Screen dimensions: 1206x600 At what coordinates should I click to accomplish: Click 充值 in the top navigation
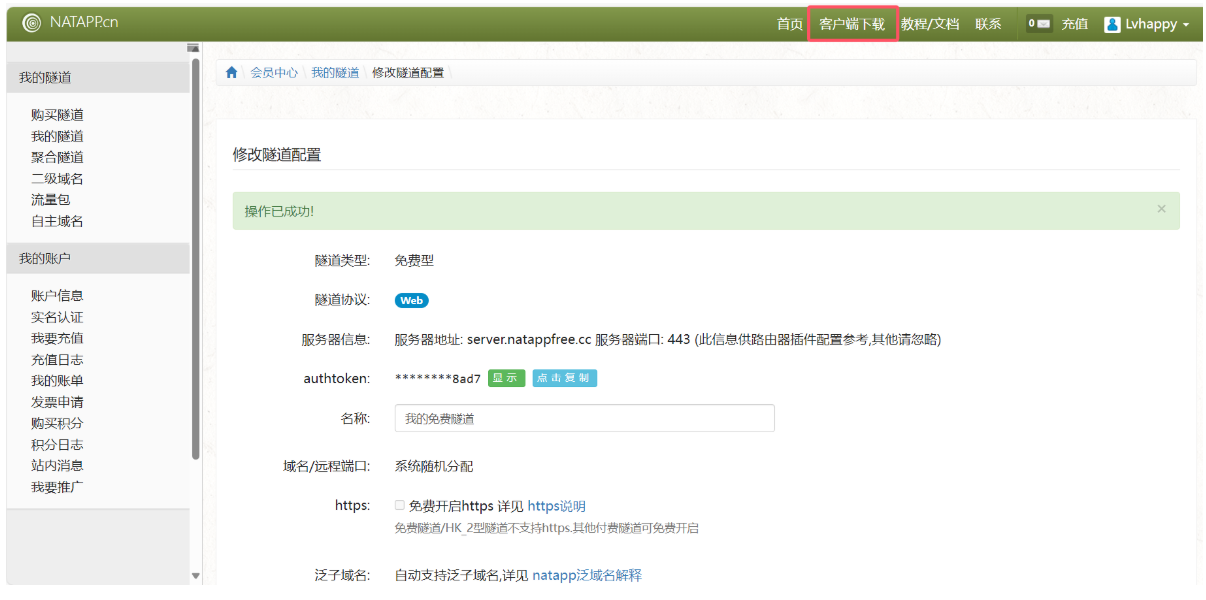click(1075, 24)
